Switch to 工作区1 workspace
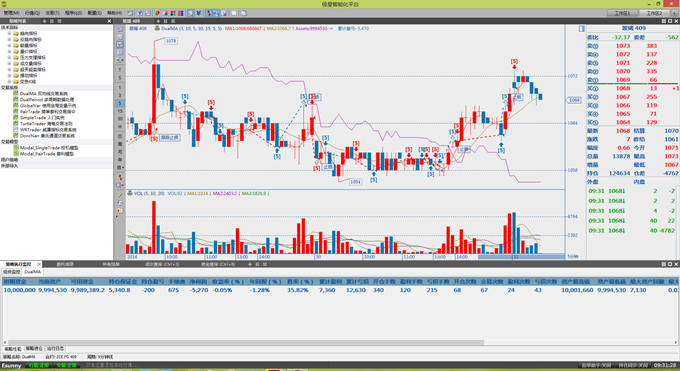680x371 pixels. [622, 13]
